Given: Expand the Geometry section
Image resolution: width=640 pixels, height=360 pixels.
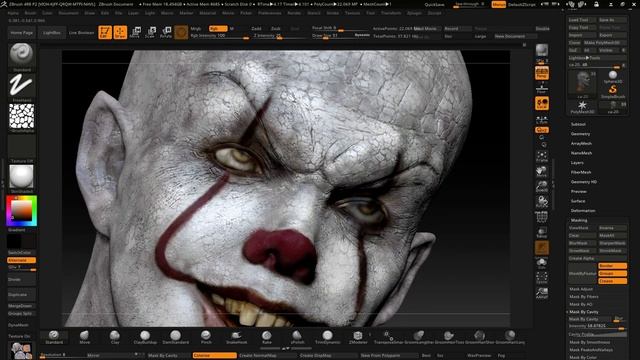Looking at the screenshot, I should [x=580, y=134].
